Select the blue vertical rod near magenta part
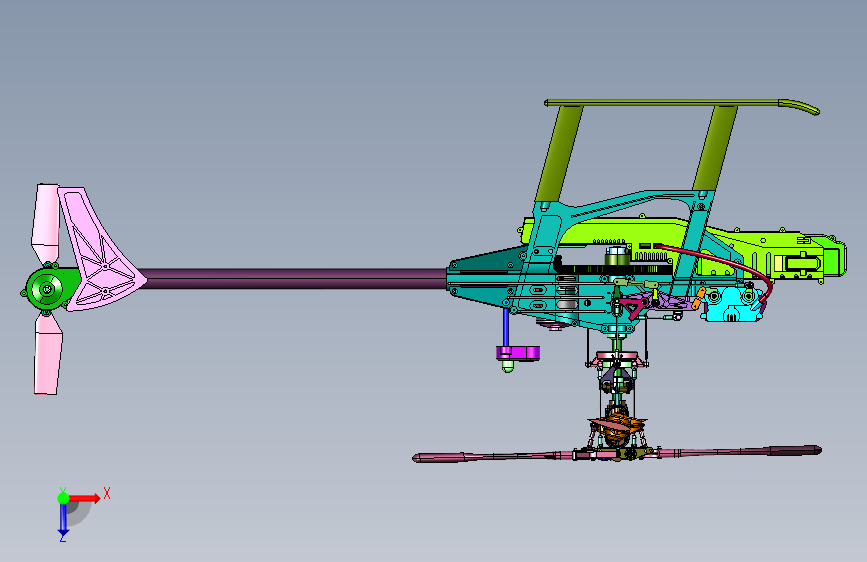 pos(505,327)
